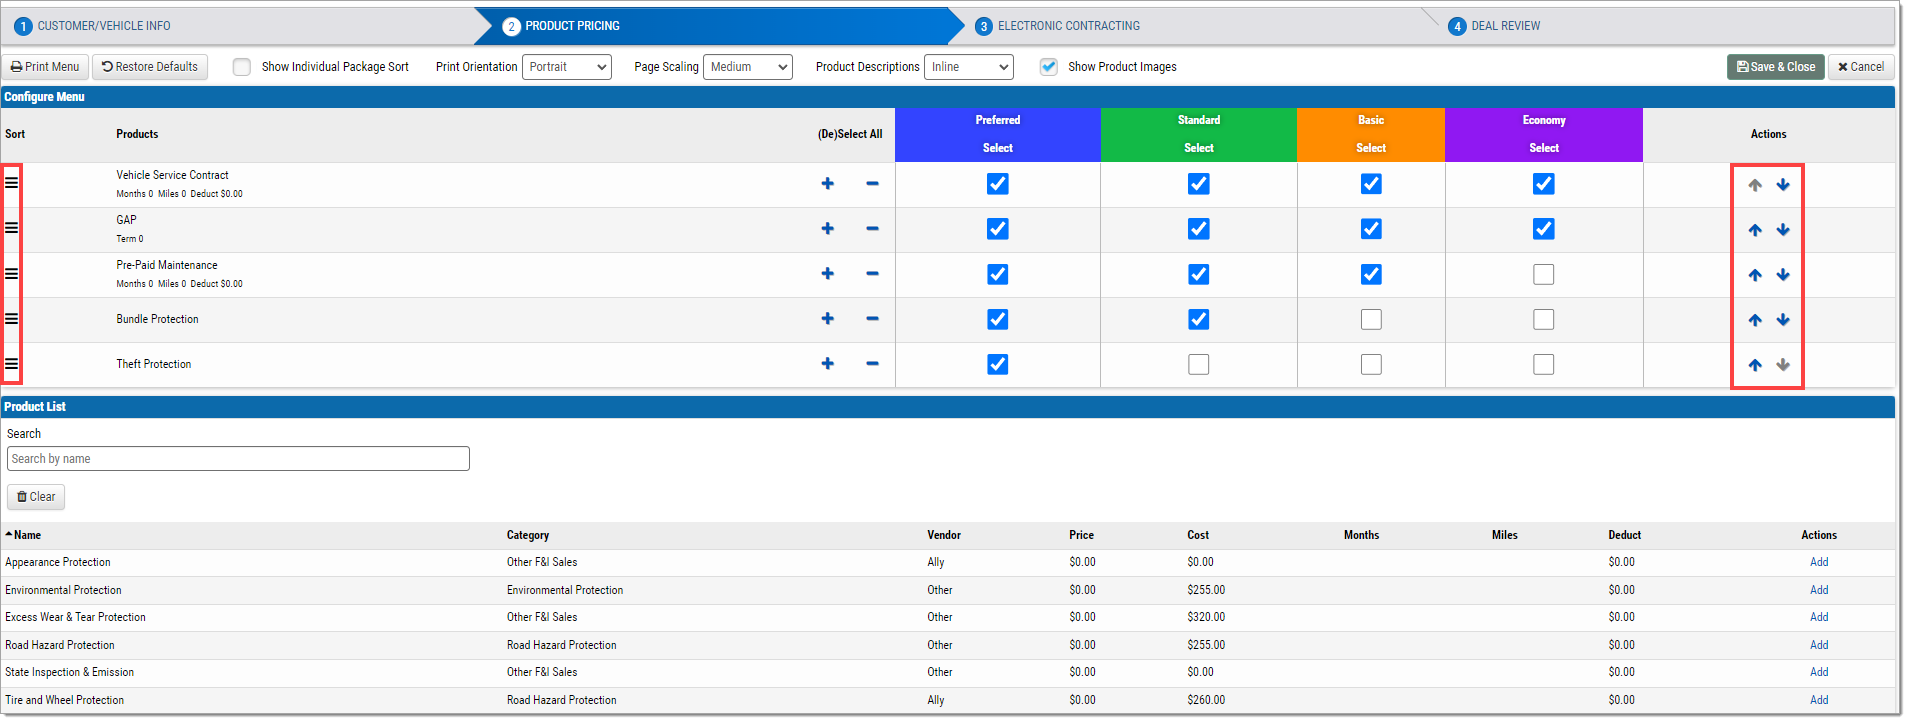Click Cancel button
The height and width of the screenshot is (721, 1907).
tap(1861, 67)
